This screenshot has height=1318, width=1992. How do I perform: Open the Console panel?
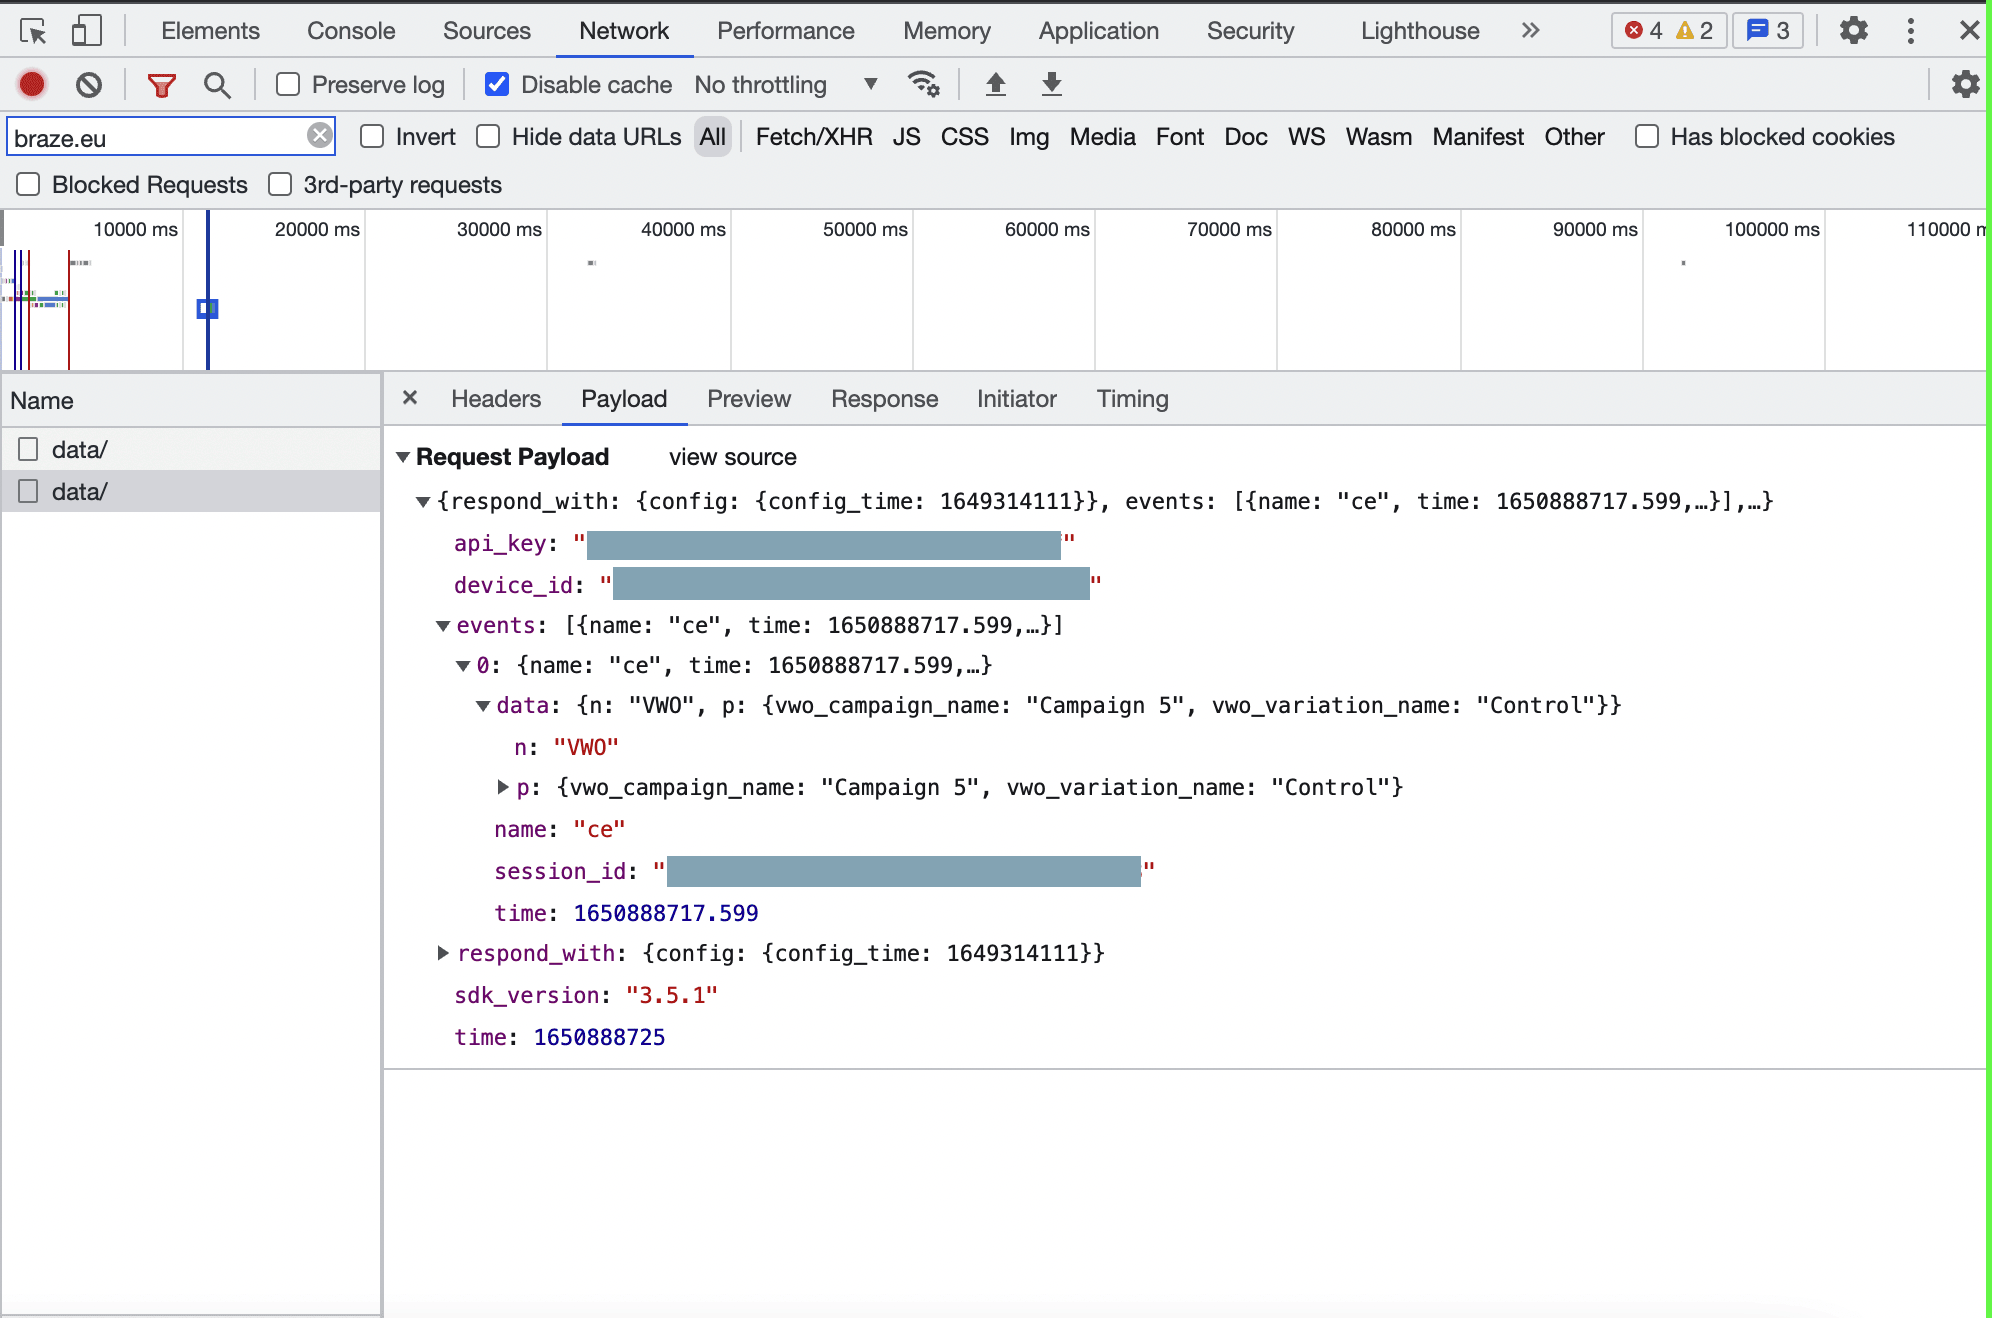[x=351, y=31]
